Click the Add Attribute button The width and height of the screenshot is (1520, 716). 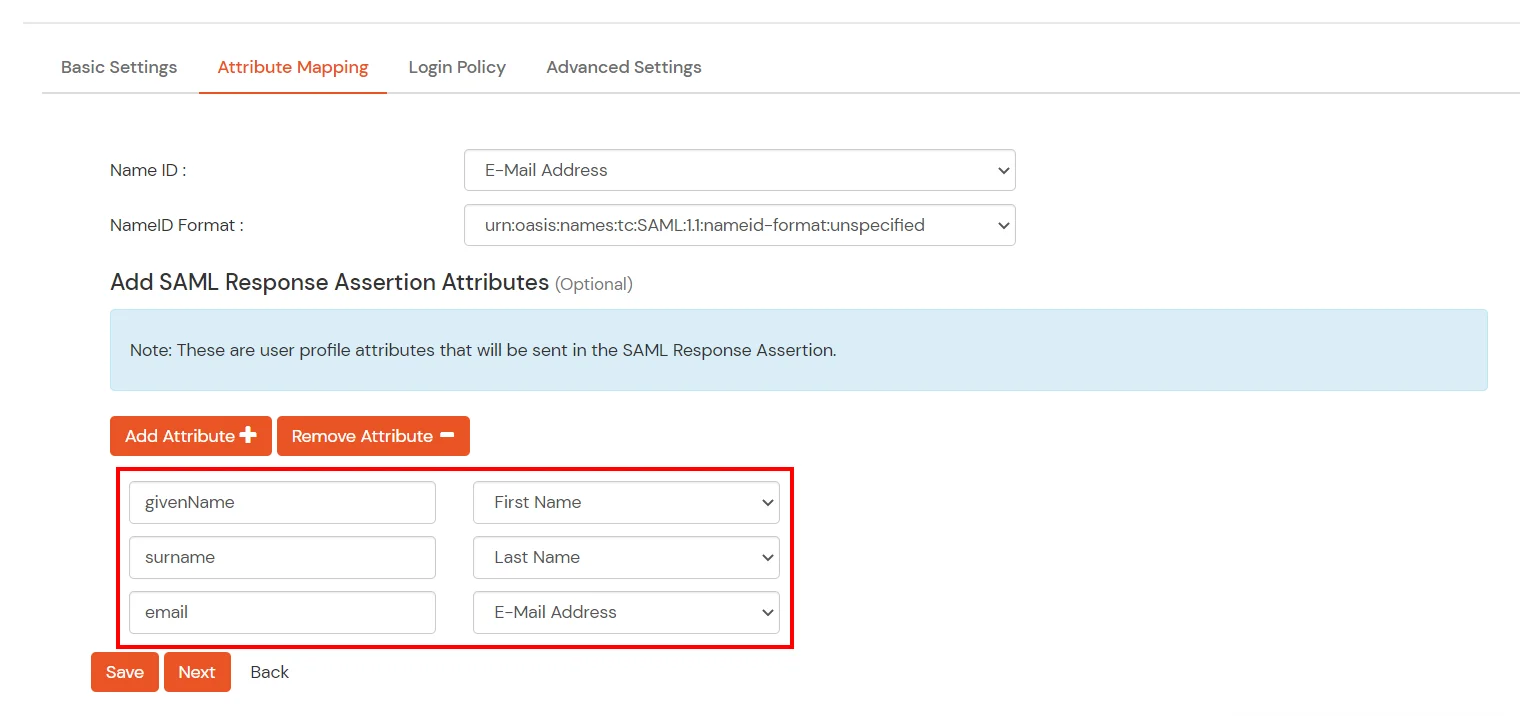click(x=191, y=436)
